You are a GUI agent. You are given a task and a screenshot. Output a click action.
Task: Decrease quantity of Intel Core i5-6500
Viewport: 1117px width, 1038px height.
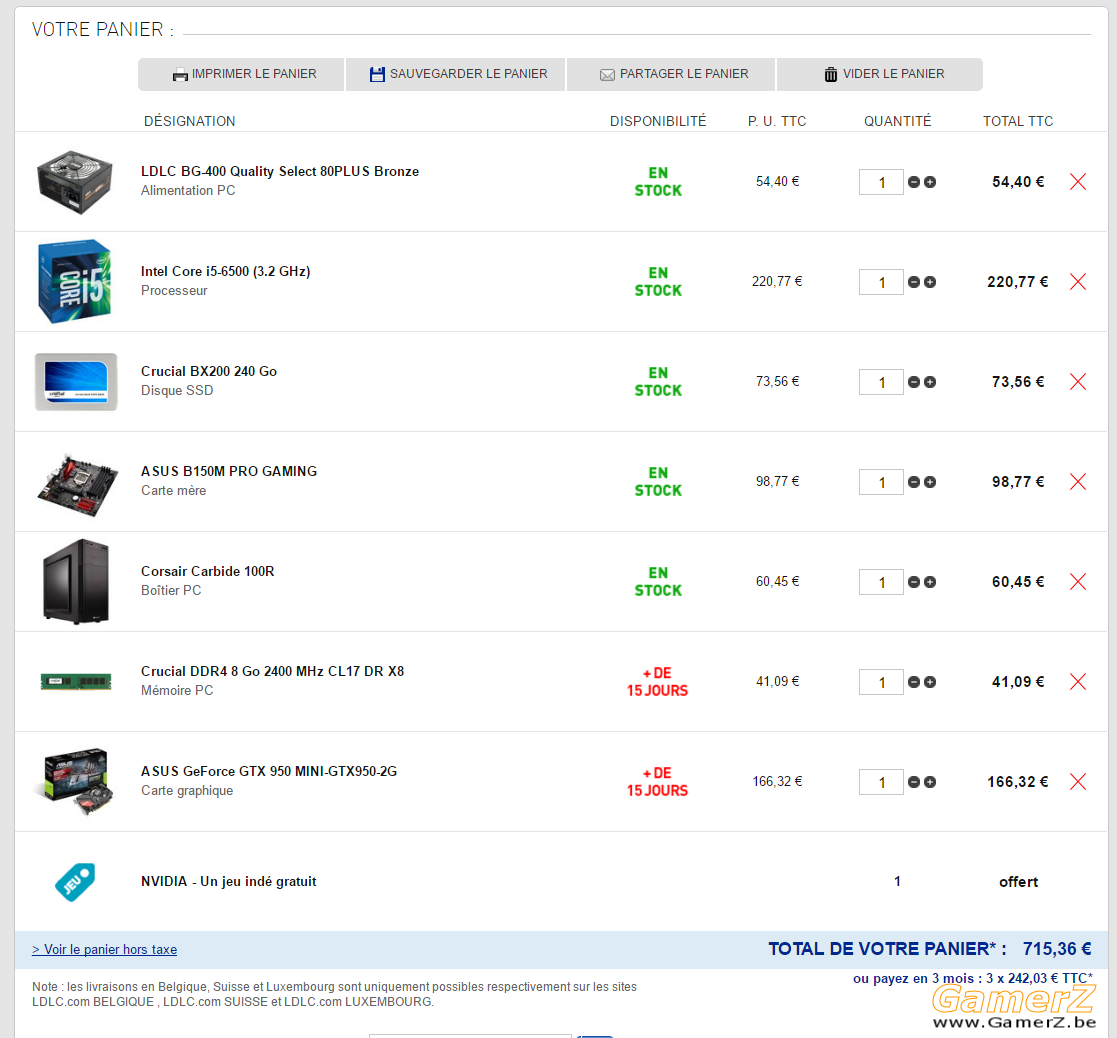914,282
